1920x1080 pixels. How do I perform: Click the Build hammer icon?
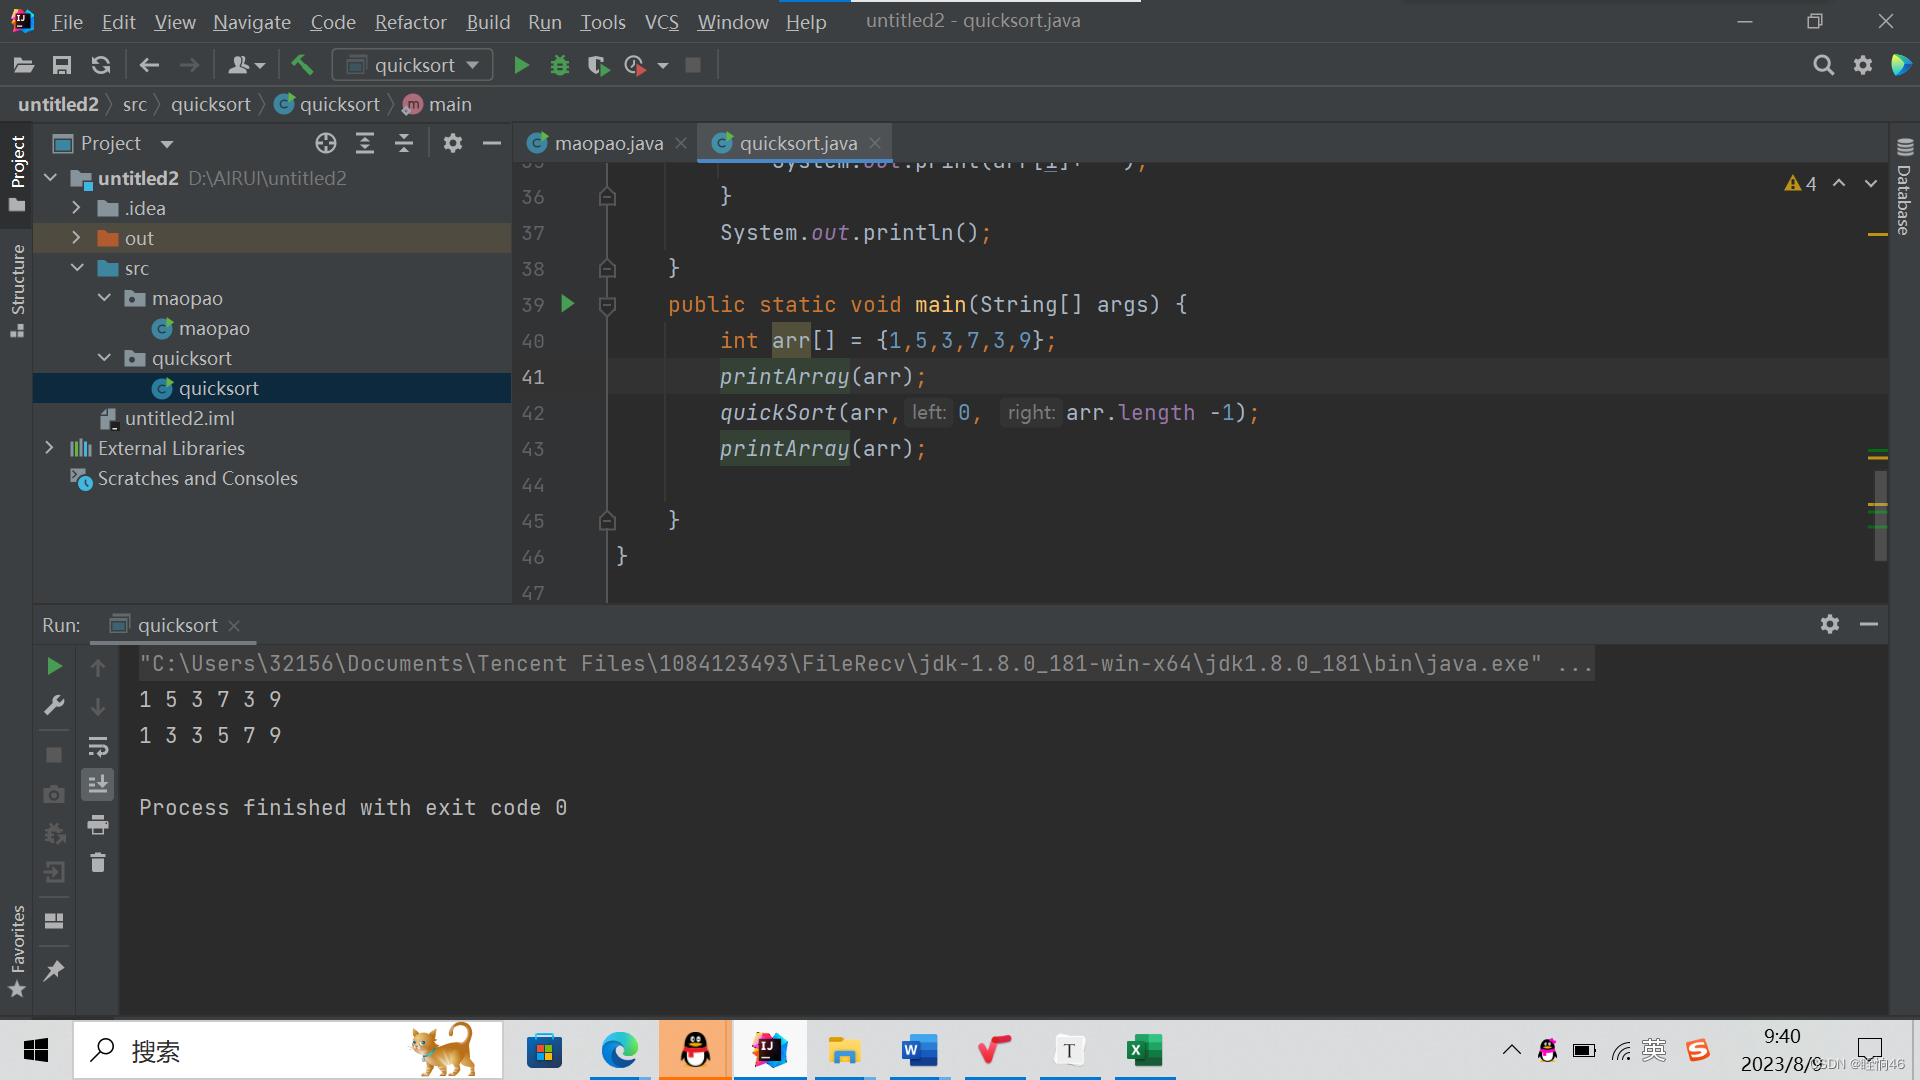coord(302,66)
